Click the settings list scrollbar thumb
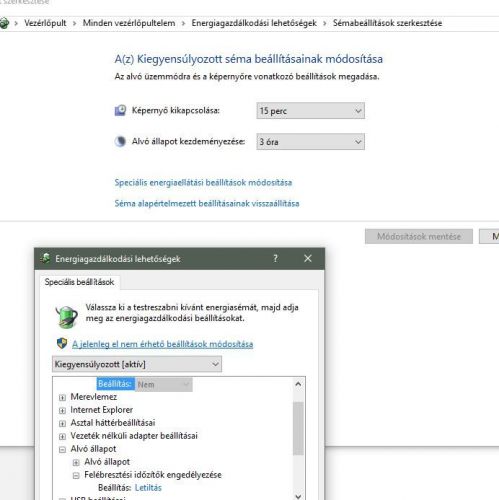The image size is (499, 500). [x=298, y=428]
